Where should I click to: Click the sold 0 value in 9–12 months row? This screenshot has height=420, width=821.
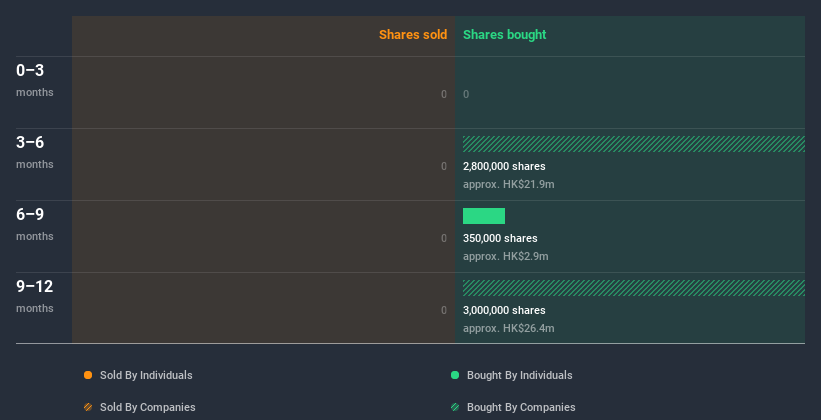(444, 311)
